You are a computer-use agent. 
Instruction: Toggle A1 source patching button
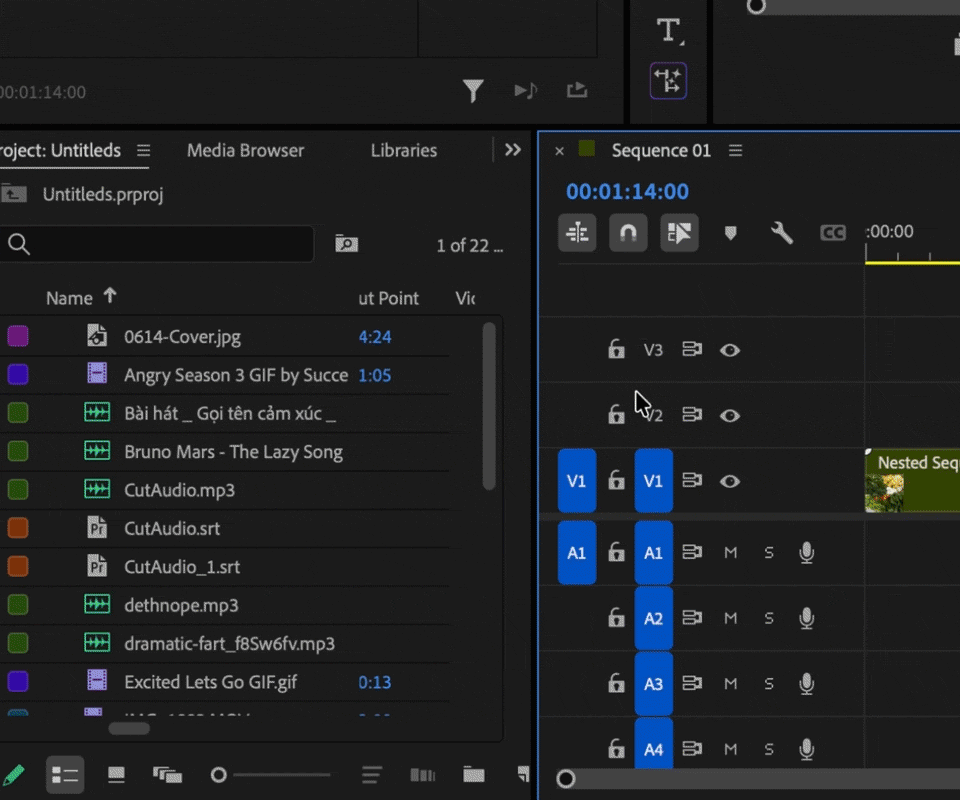pyautogui.click(x=577, y=553)
